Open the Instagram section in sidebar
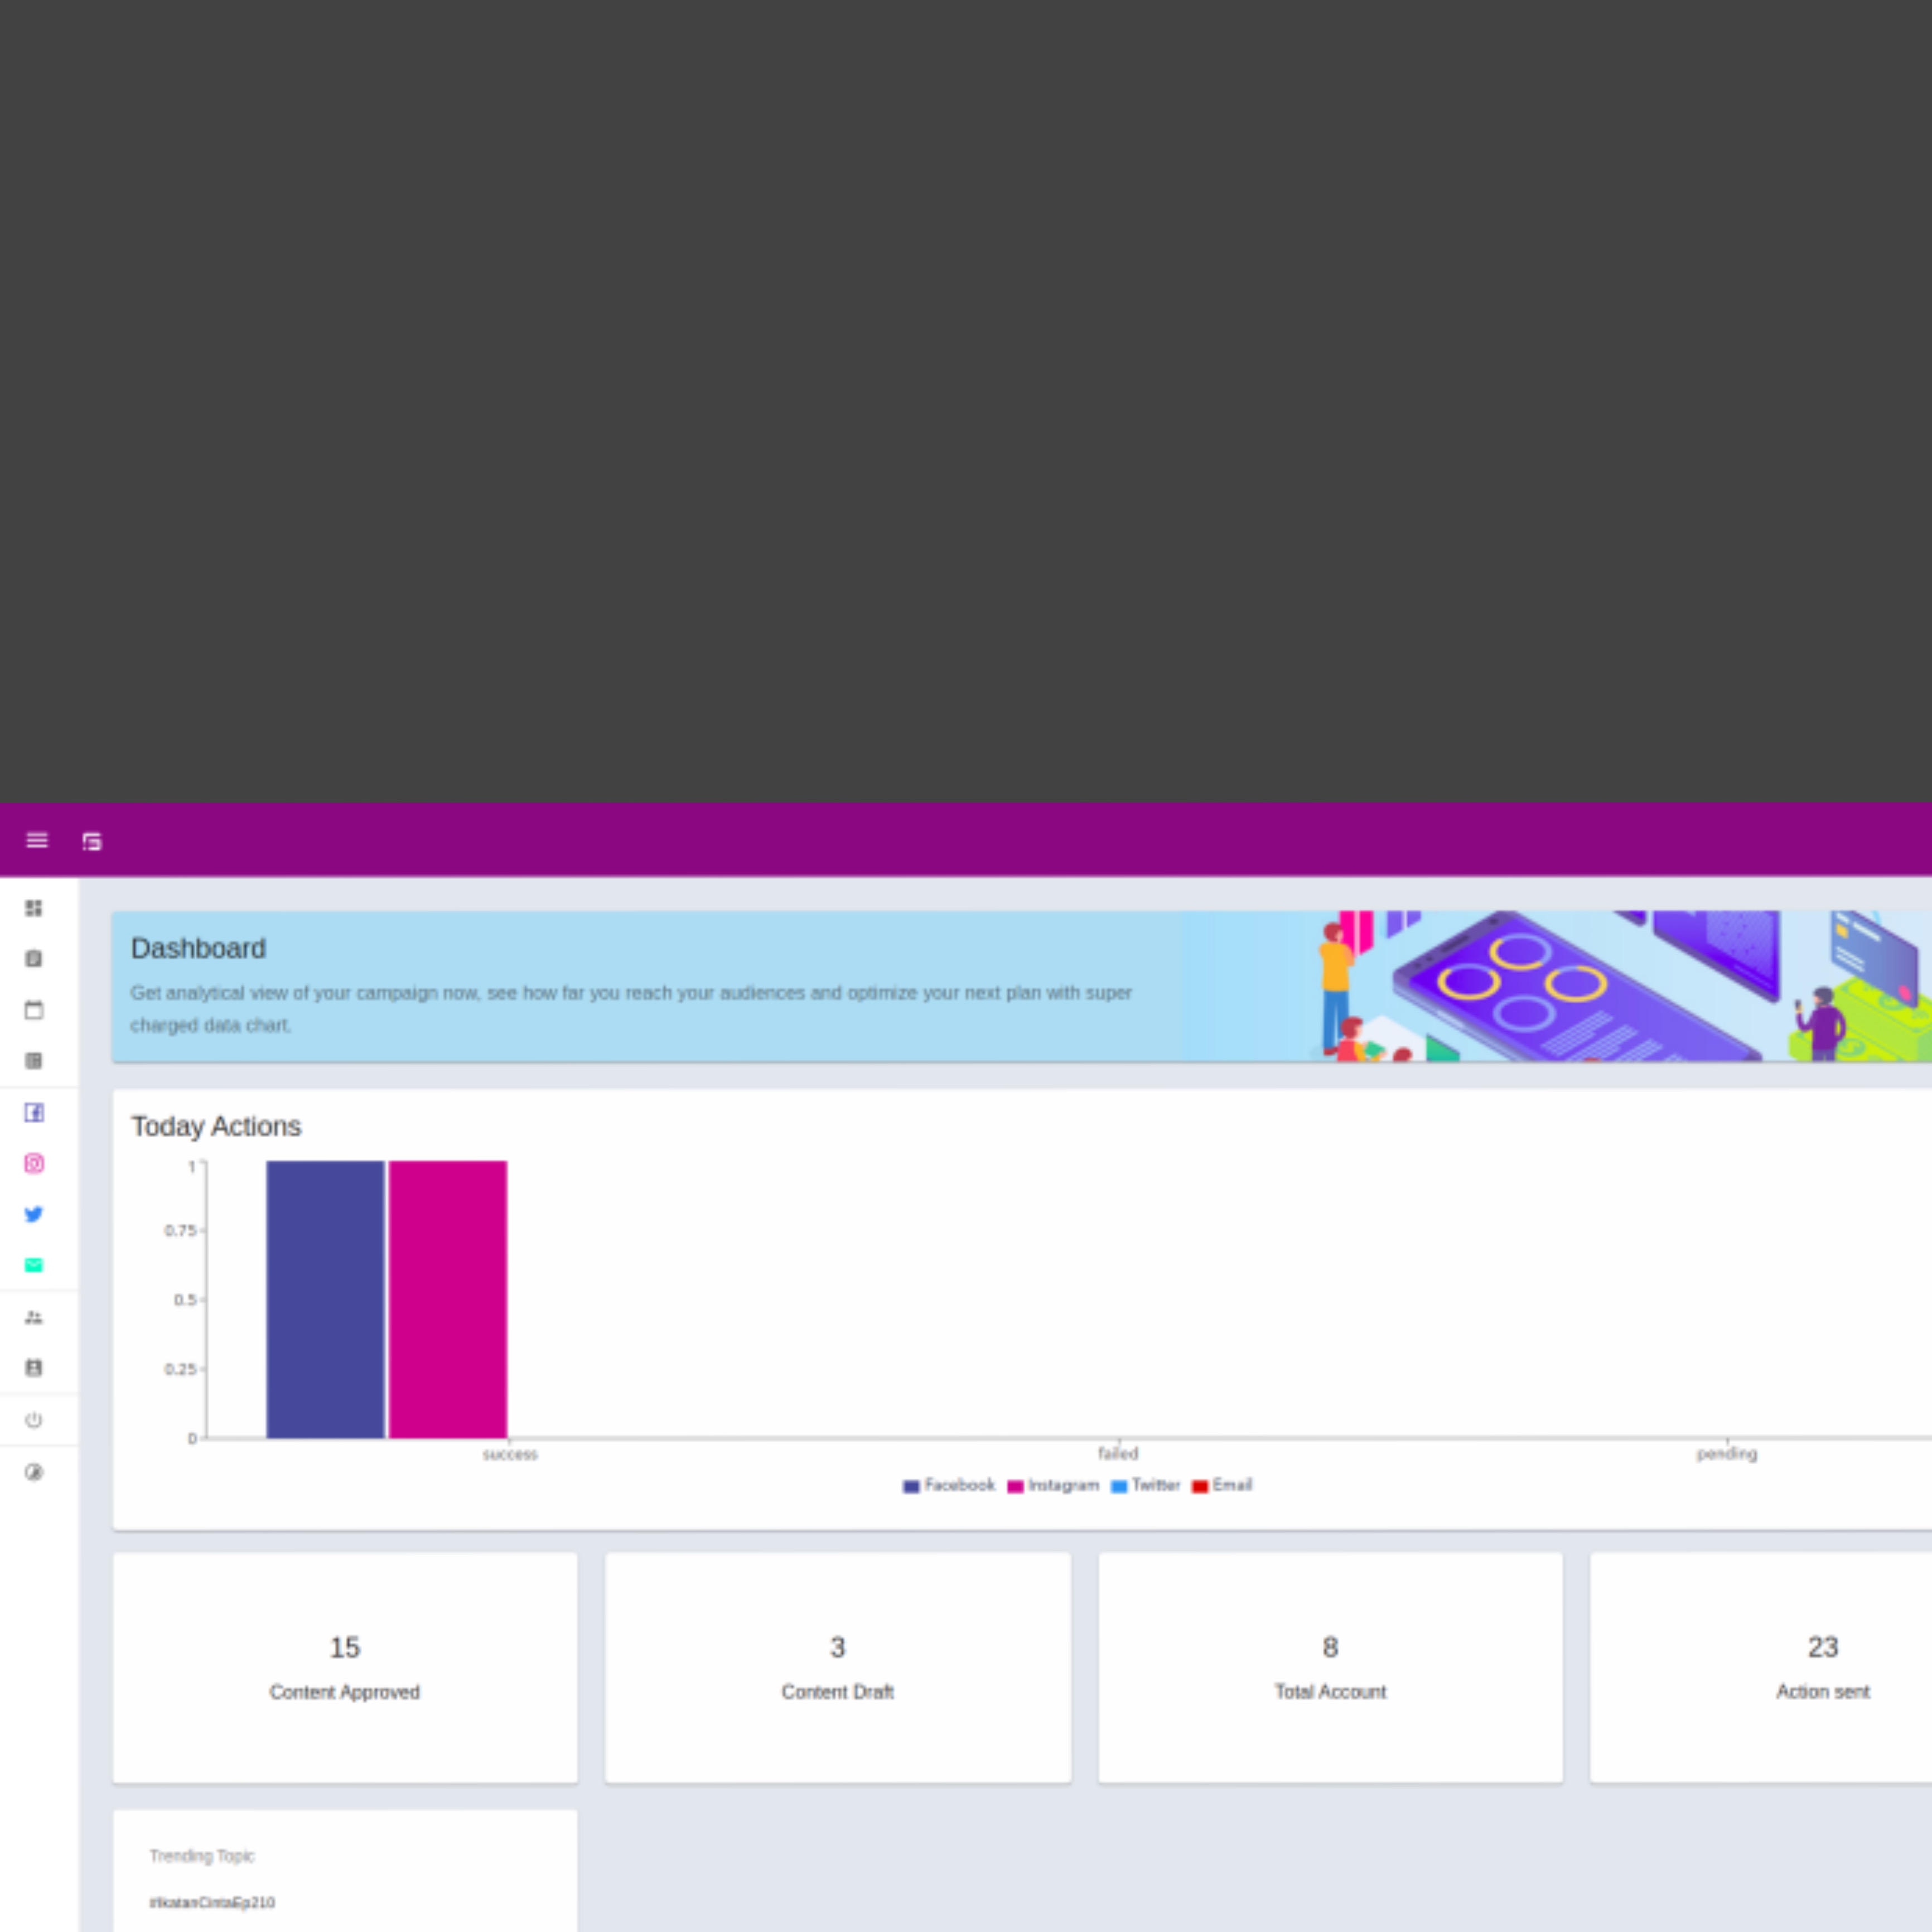Image resolution: width=1932 pixels, height=1932 pixels. click(34, 1163)
